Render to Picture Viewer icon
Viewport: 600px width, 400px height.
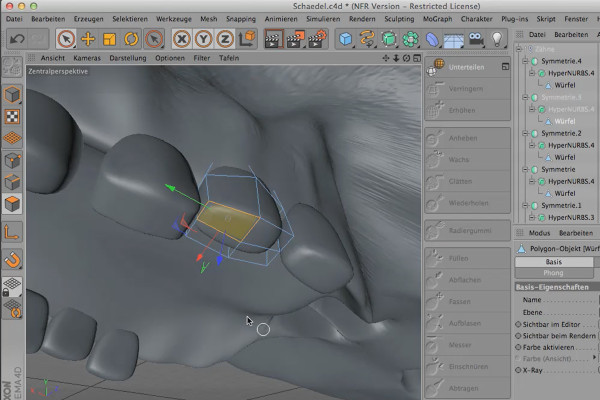coord(295,39)
